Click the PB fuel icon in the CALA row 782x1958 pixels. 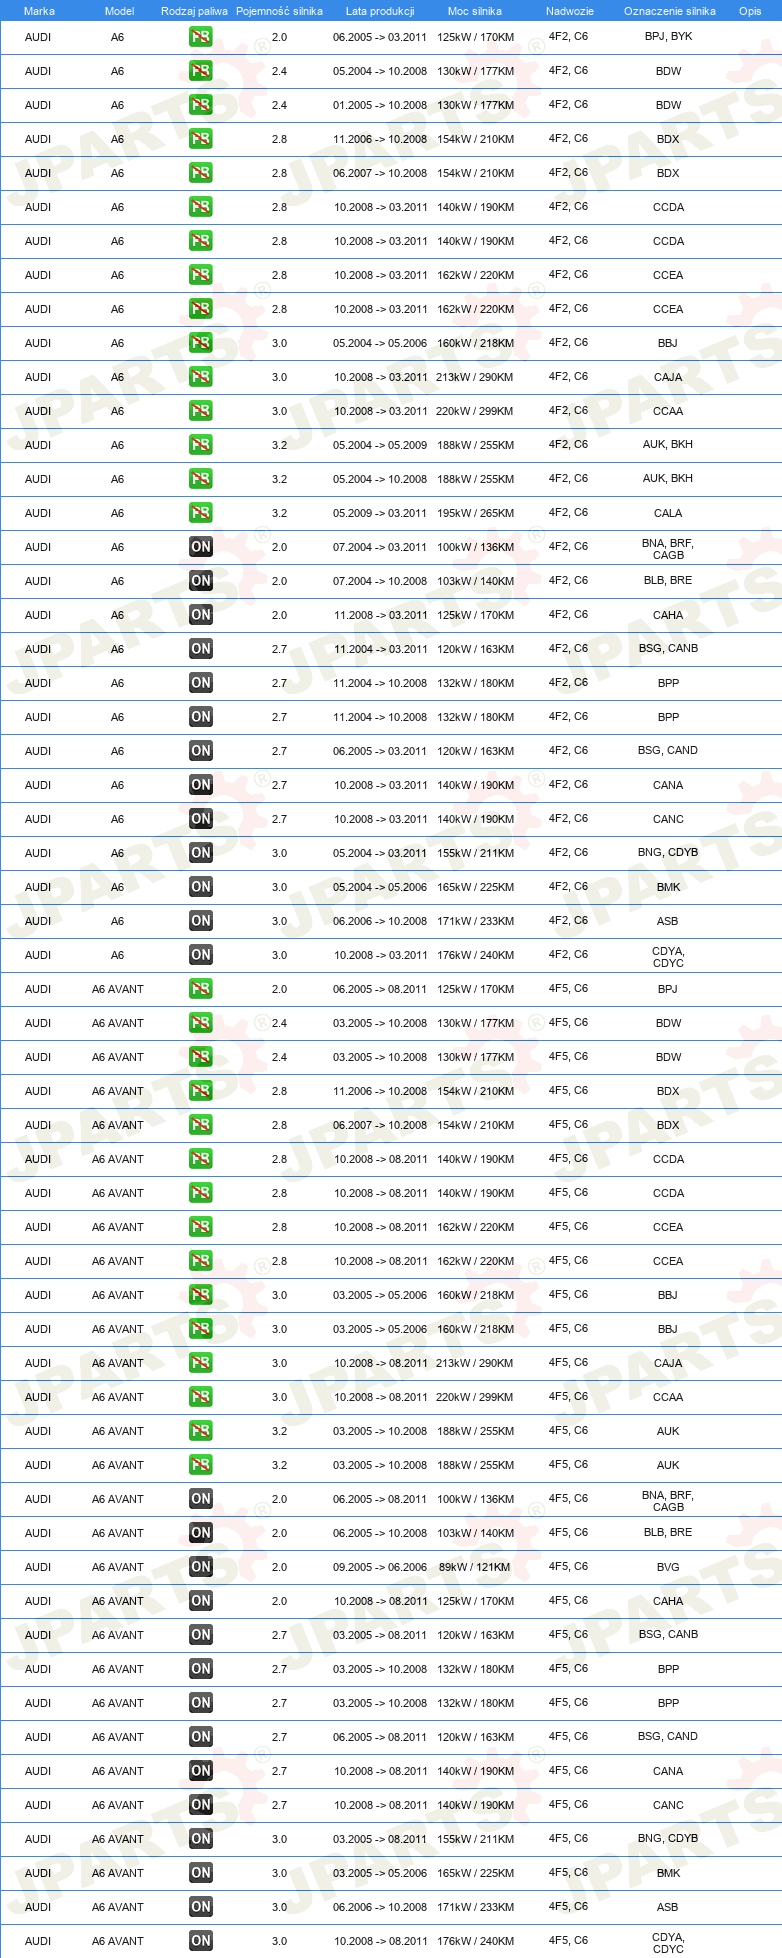(x=201, y=513)
